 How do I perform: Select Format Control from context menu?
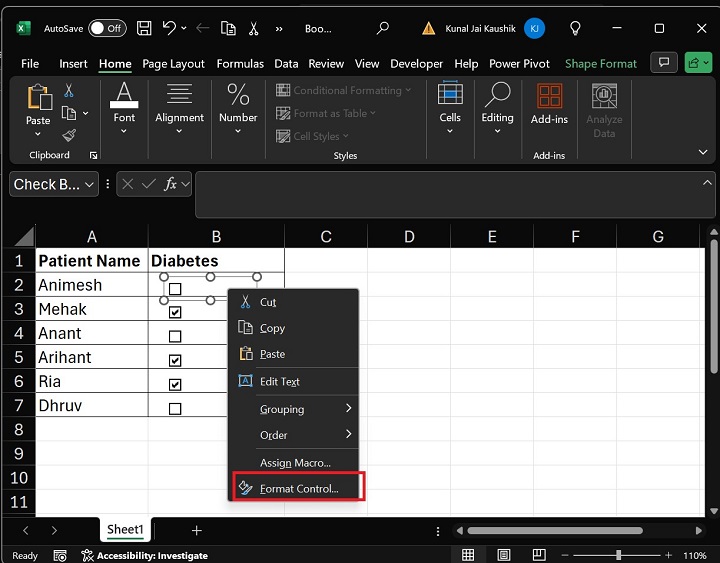pos(298,489)
